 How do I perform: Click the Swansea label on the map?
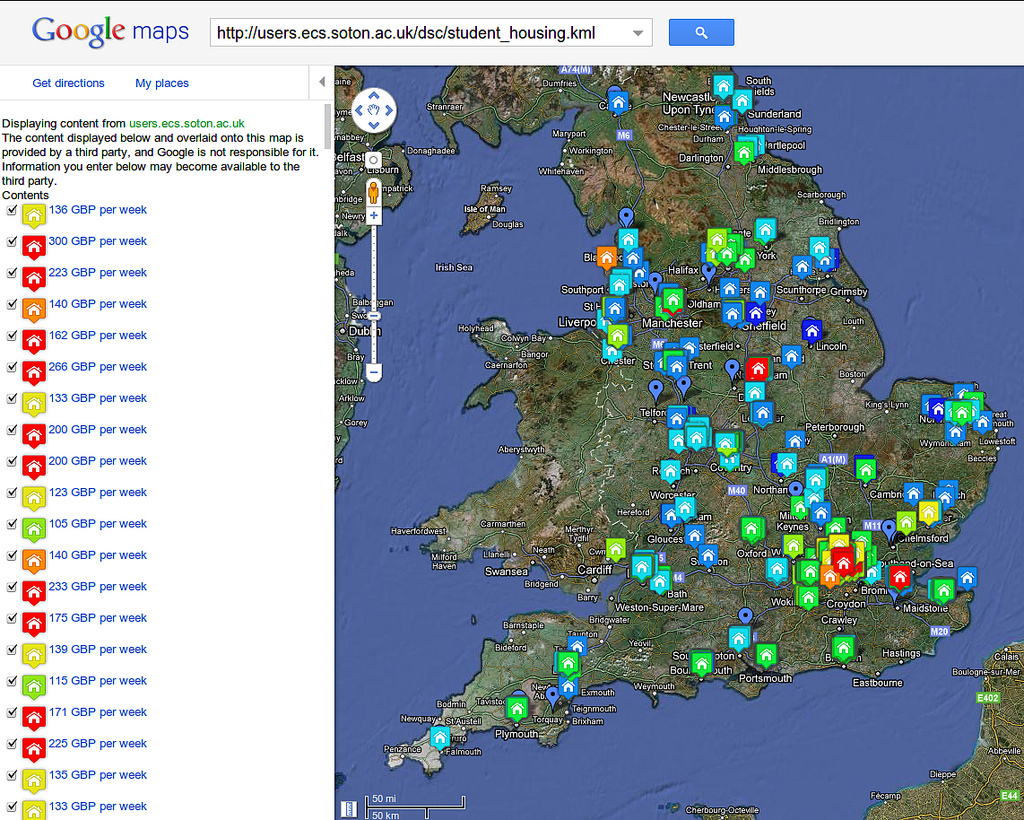pos(506,571)
